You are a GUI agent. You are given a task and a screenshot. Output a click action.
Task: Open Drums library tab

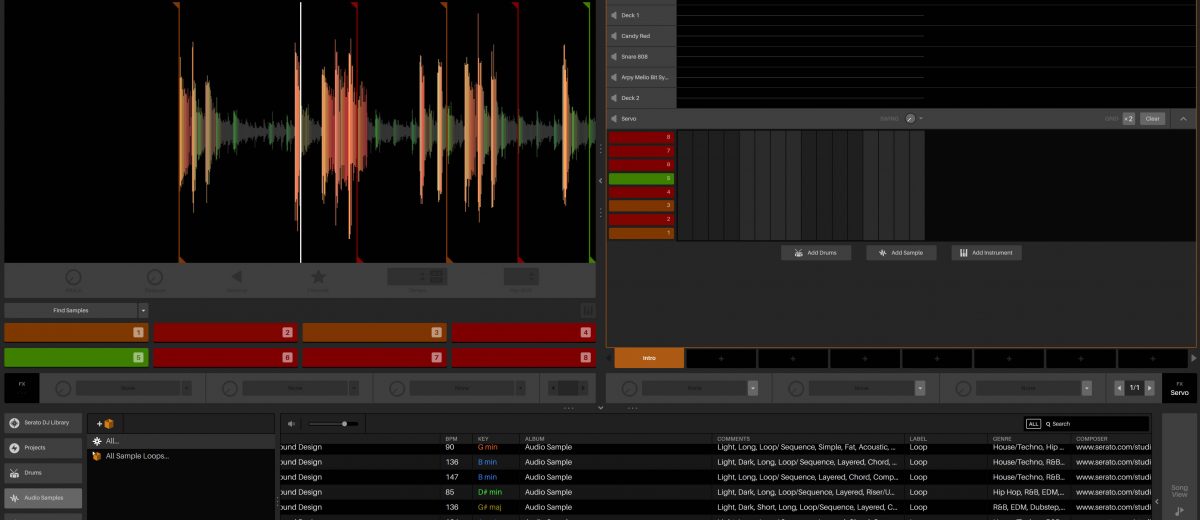(44, 473)
